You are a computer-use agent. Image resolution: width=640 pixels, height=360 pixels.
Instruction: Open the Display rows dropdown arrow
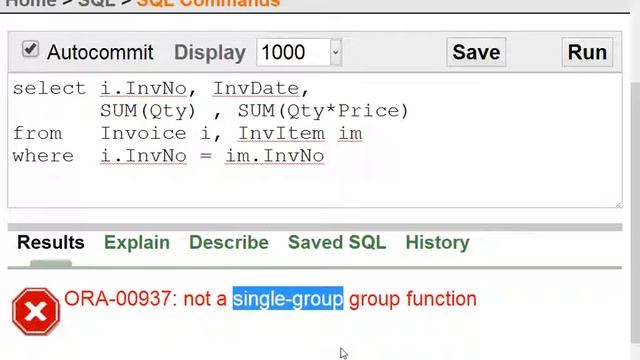tap(336, 52)
